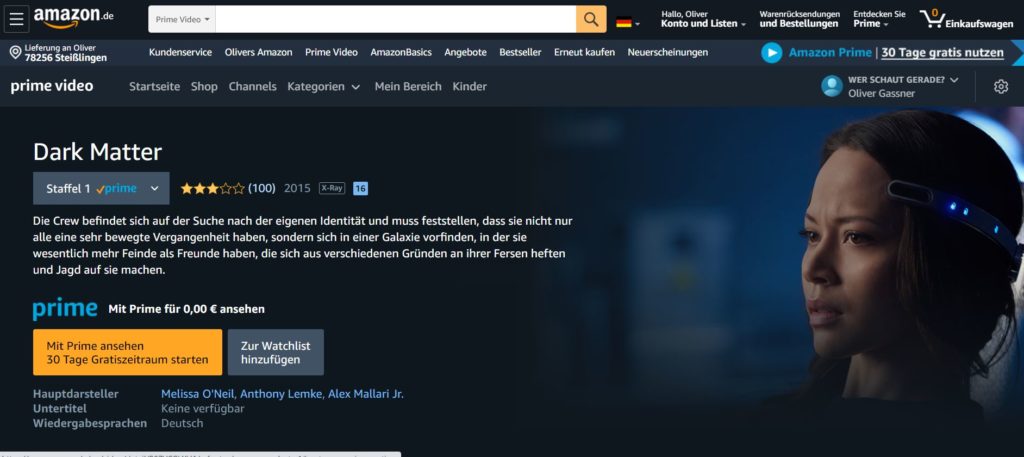The height and width of the screenshot is (457, 1024).
Task: Click the Dark Matter title
Action: point(97,152)
